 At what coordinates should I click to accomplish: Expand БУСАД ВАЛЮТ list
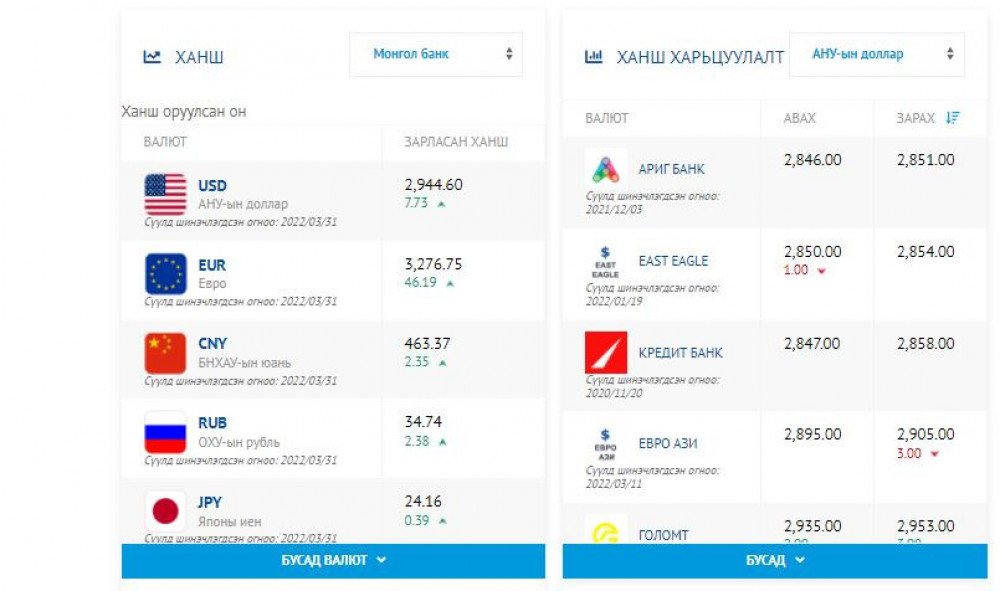[333, 560]
